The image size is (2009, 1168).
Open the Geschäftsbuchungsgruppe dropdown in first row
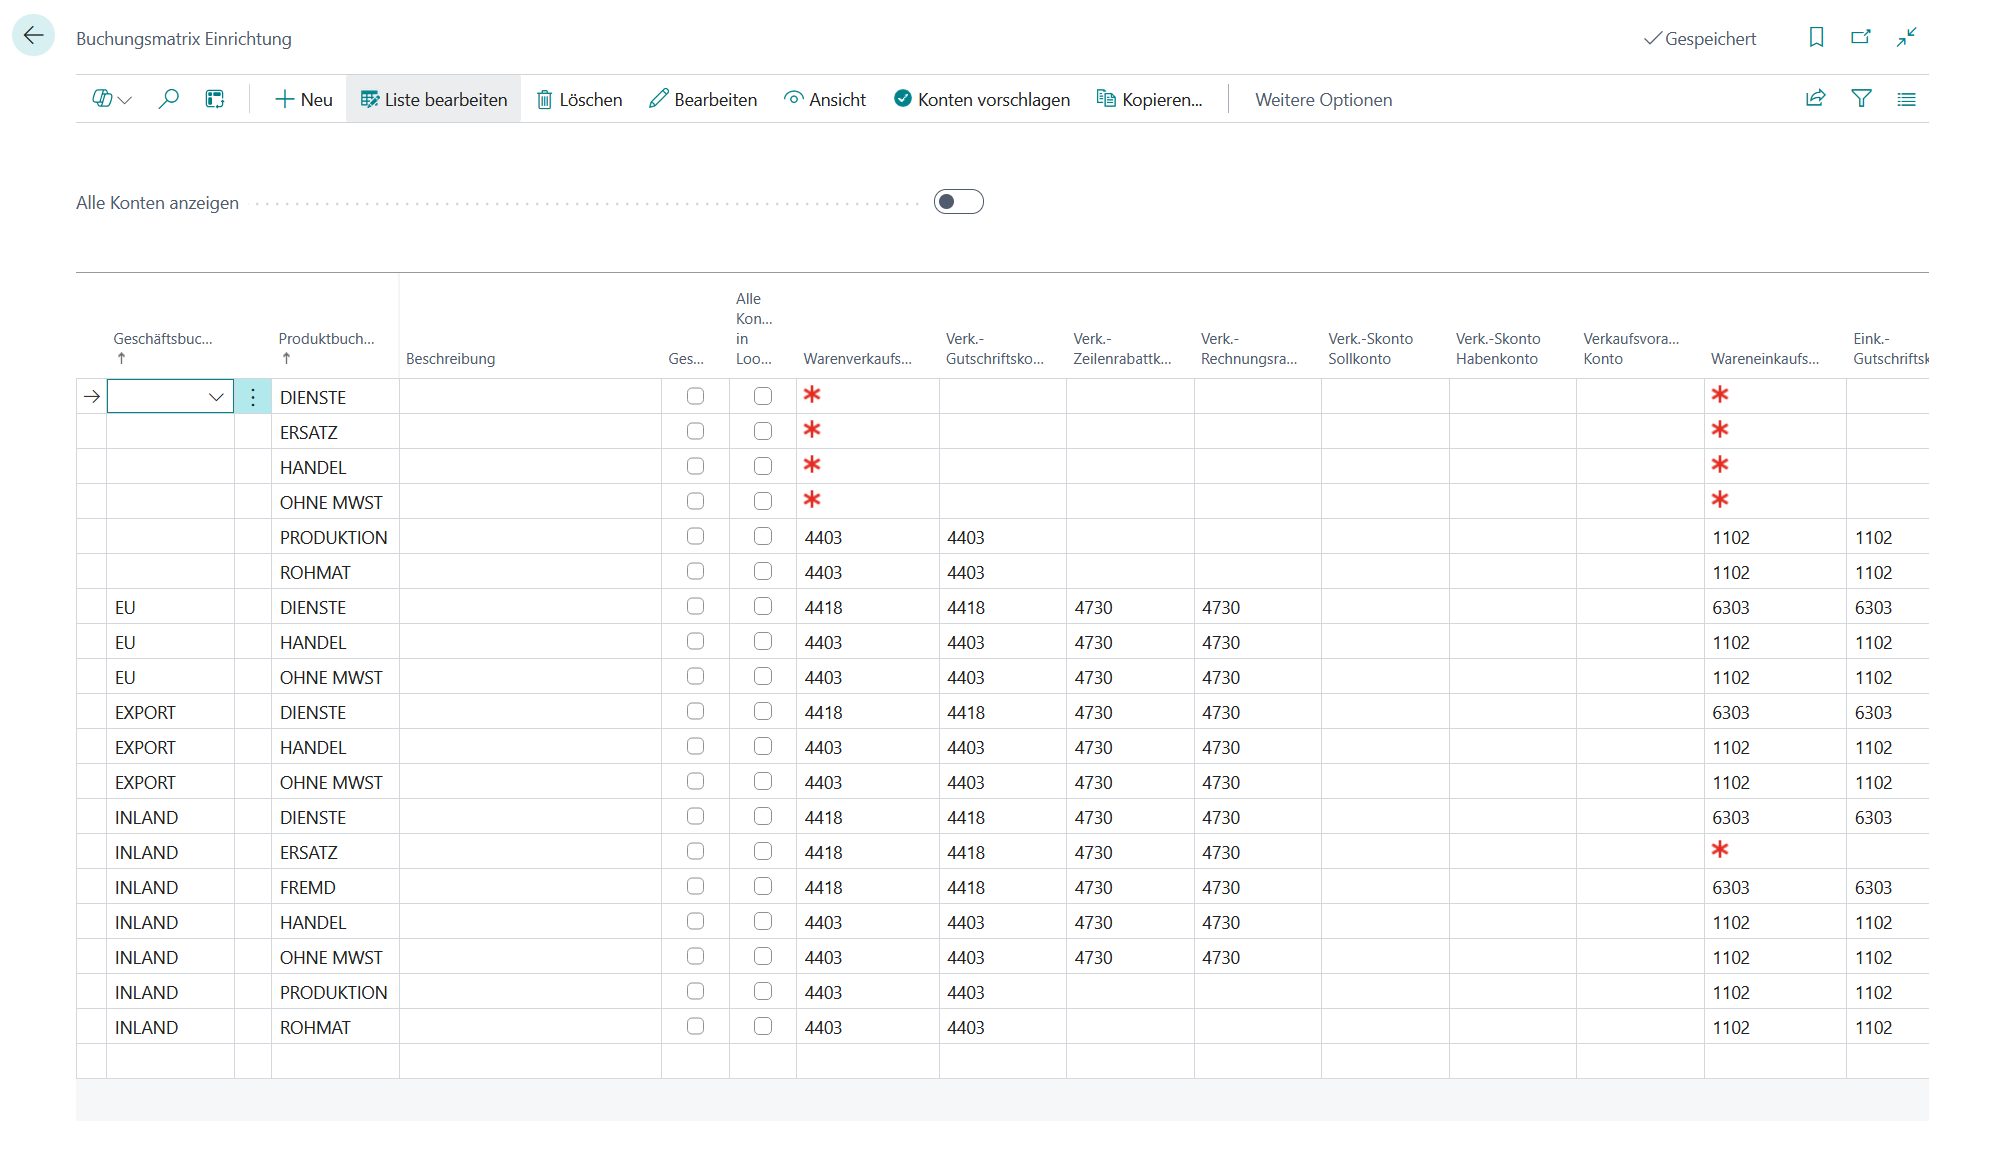pyautogui.click(x=216, y=397)
